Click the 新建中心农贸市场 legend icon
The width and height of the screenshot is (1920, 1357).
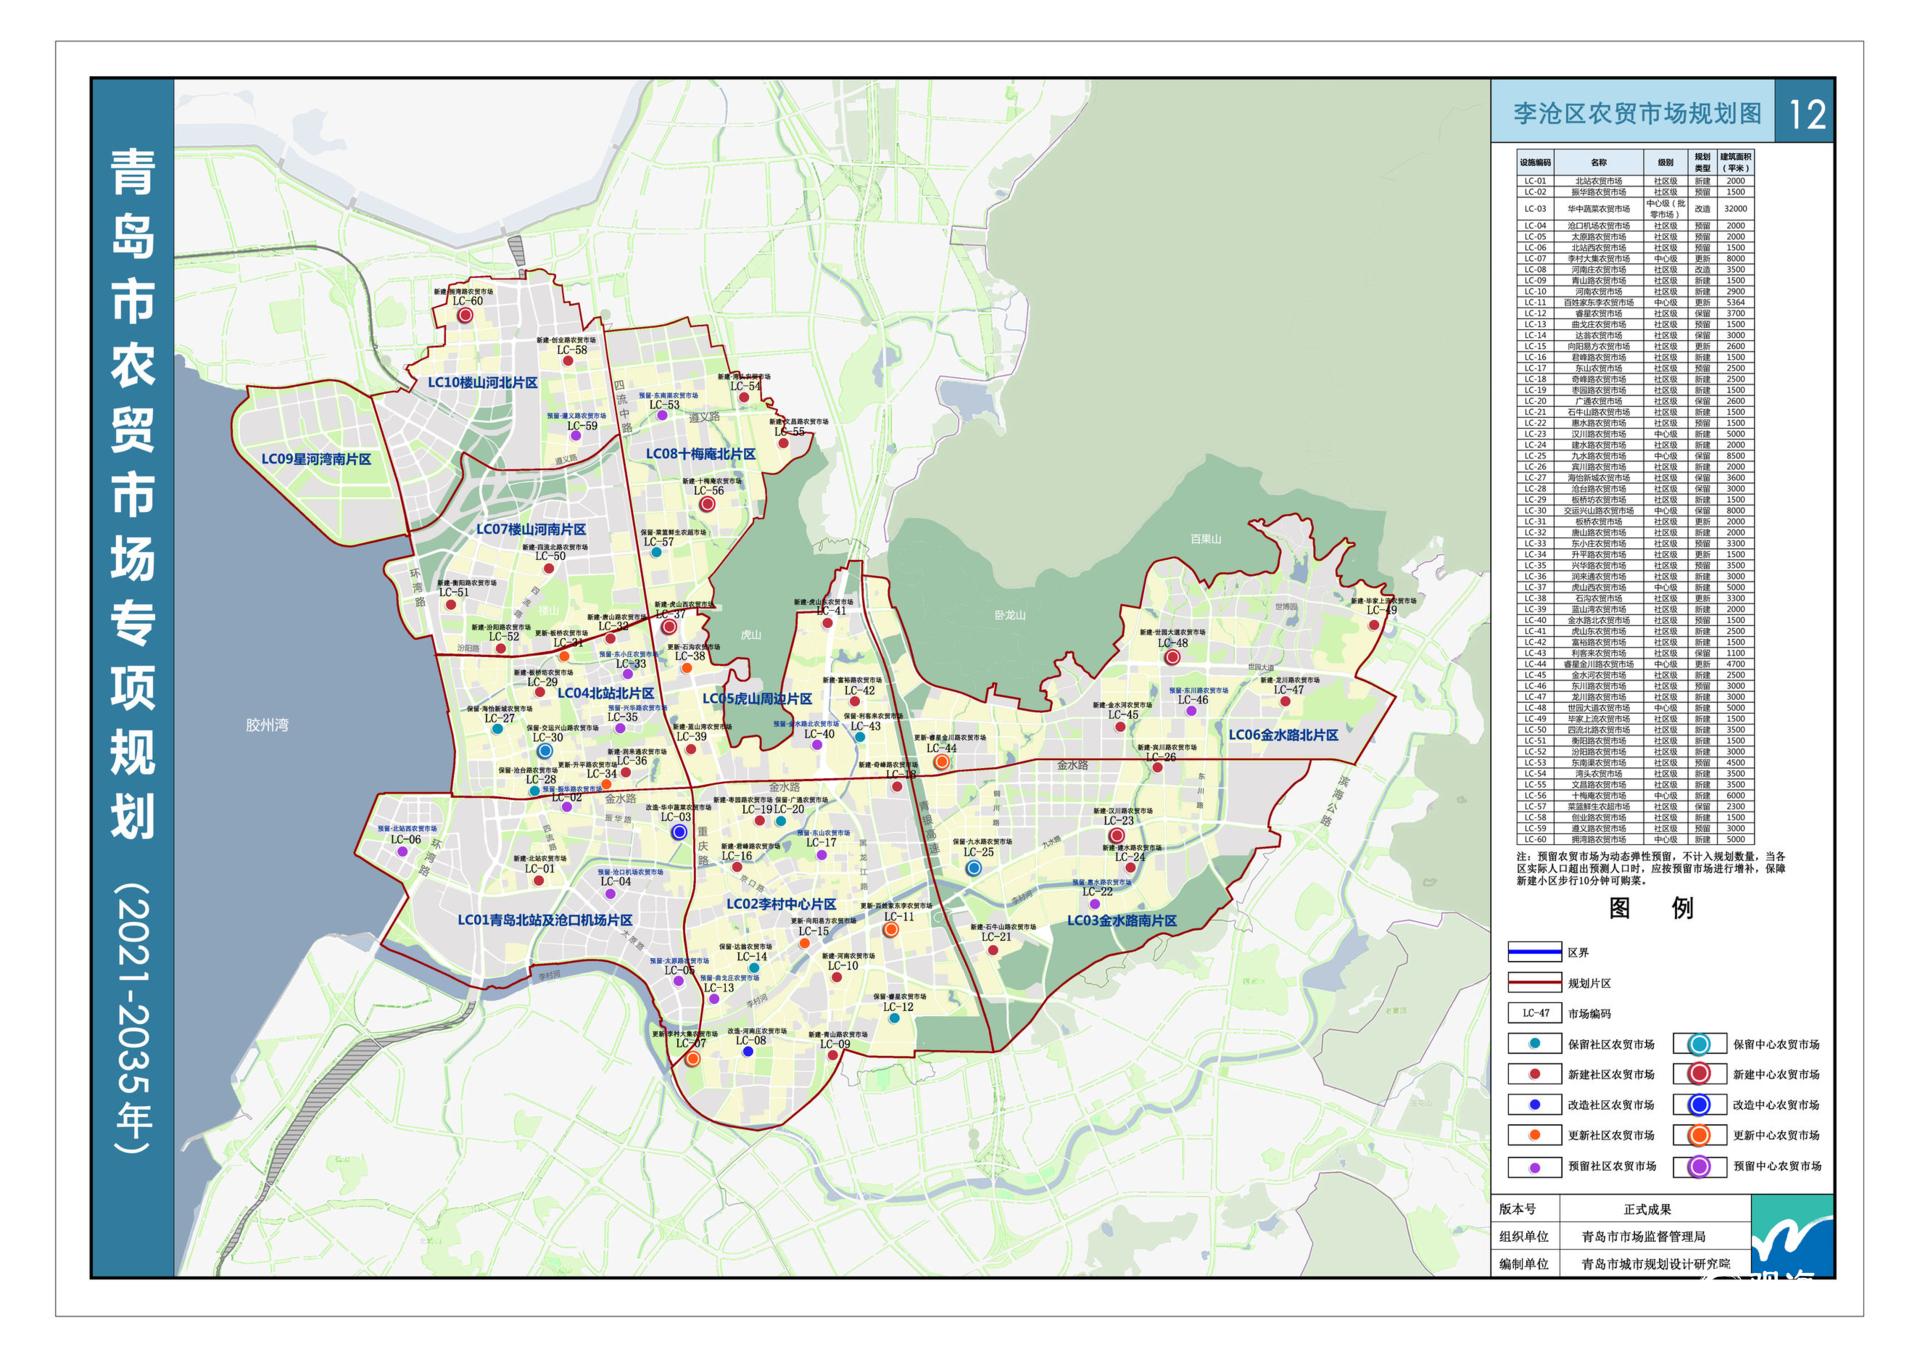click(x=1699, y=1075)
